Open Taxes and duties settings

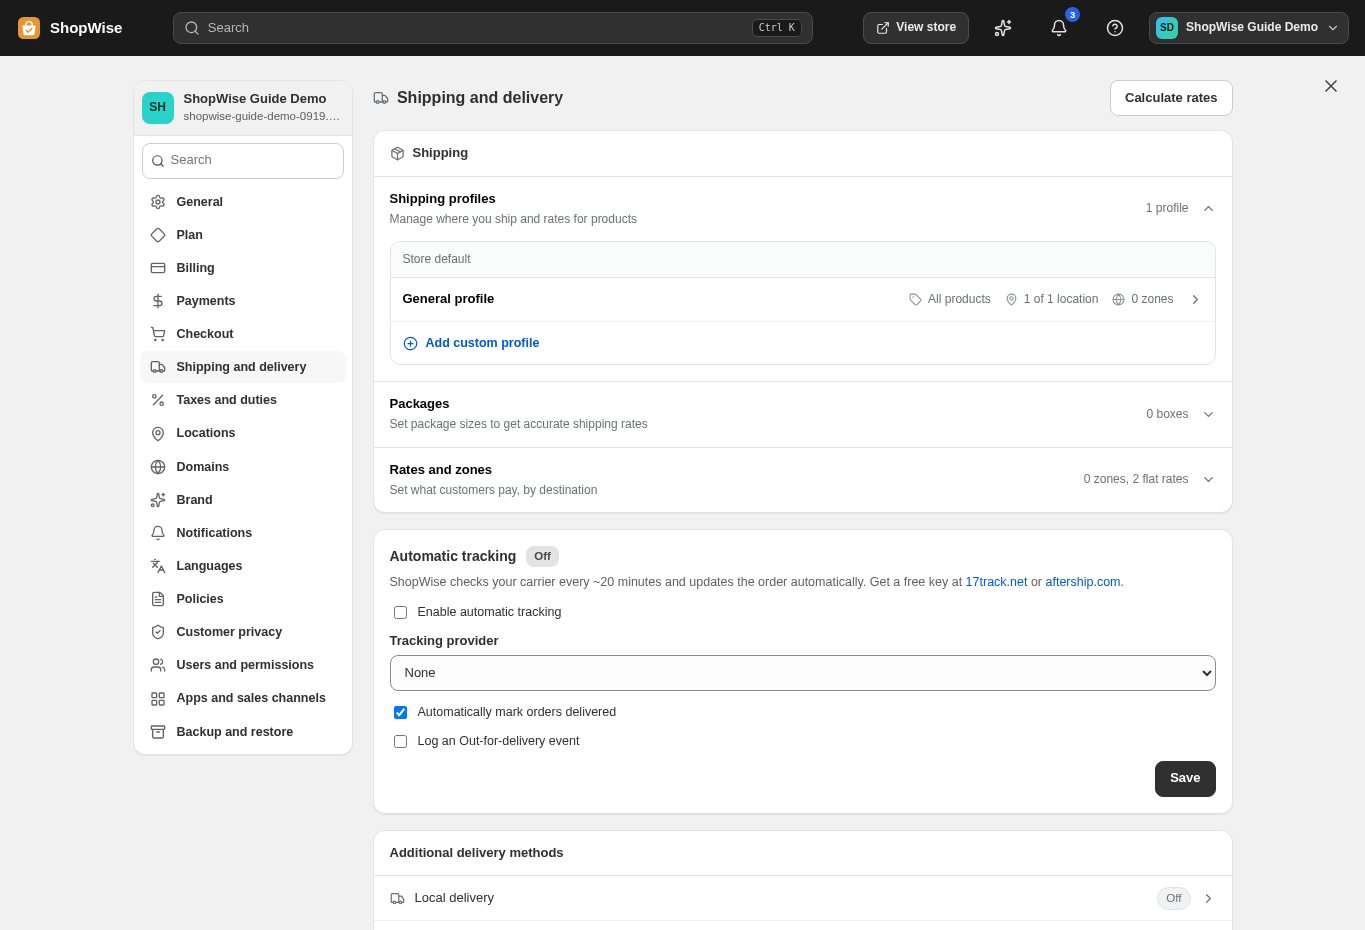point(243,400)
